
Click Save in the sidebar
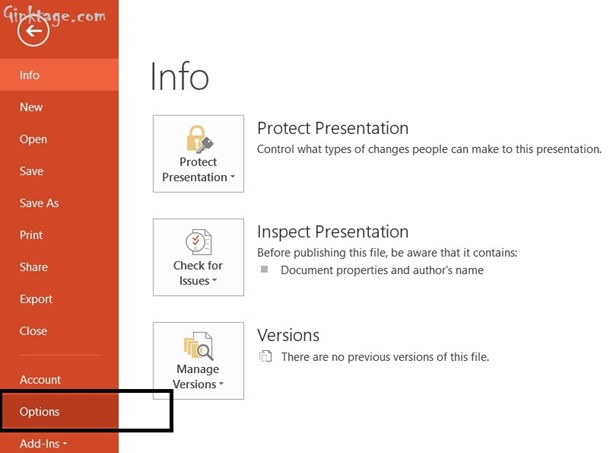coord(59,171)
